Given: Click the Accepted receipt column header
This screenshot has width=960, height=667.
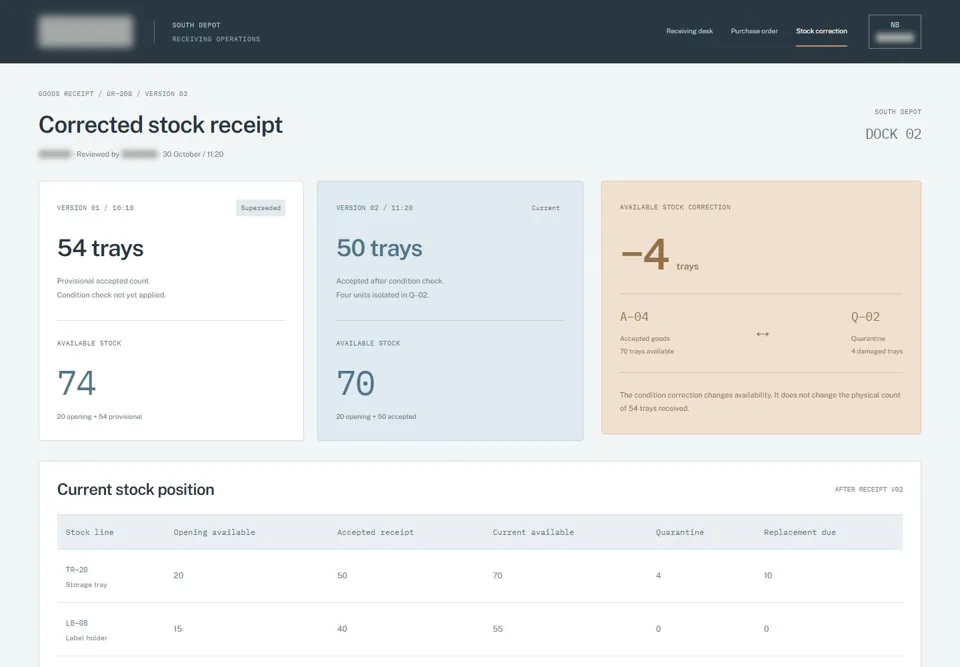Looking at the screenshot, I should [375, 533].
